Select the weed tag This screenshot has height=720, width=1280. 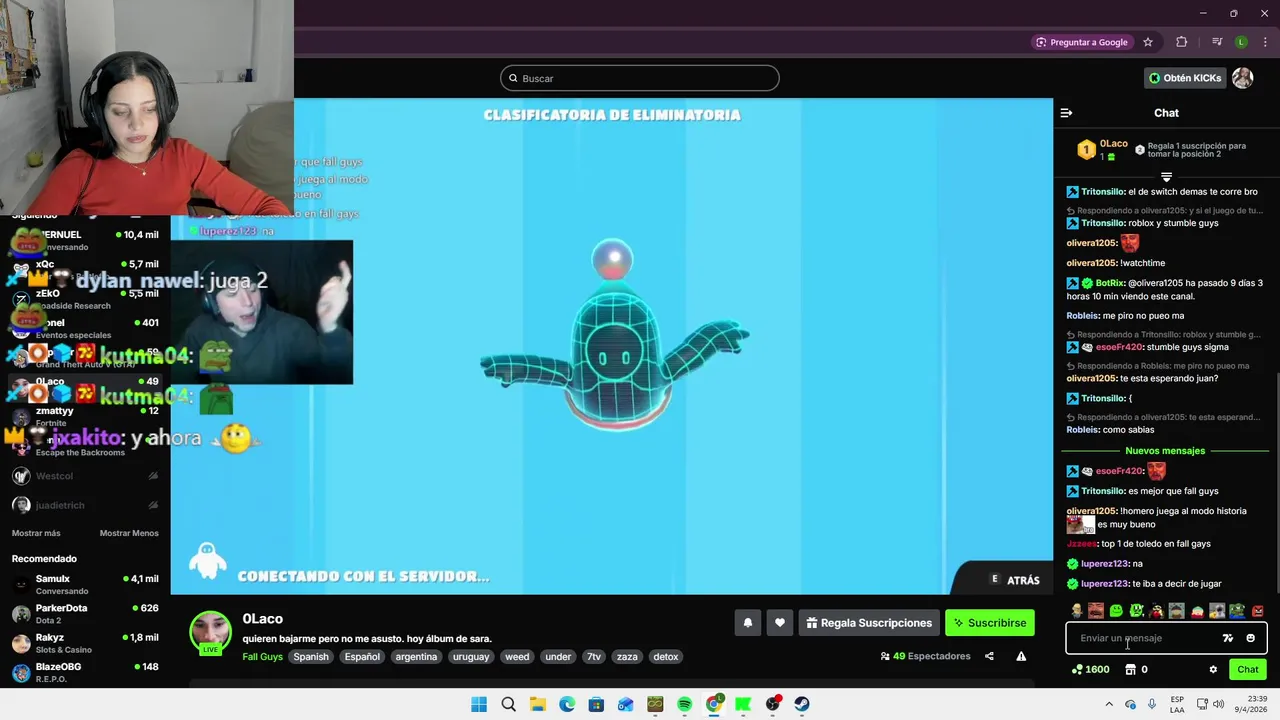pyautogui.click(x=517, y=657)
